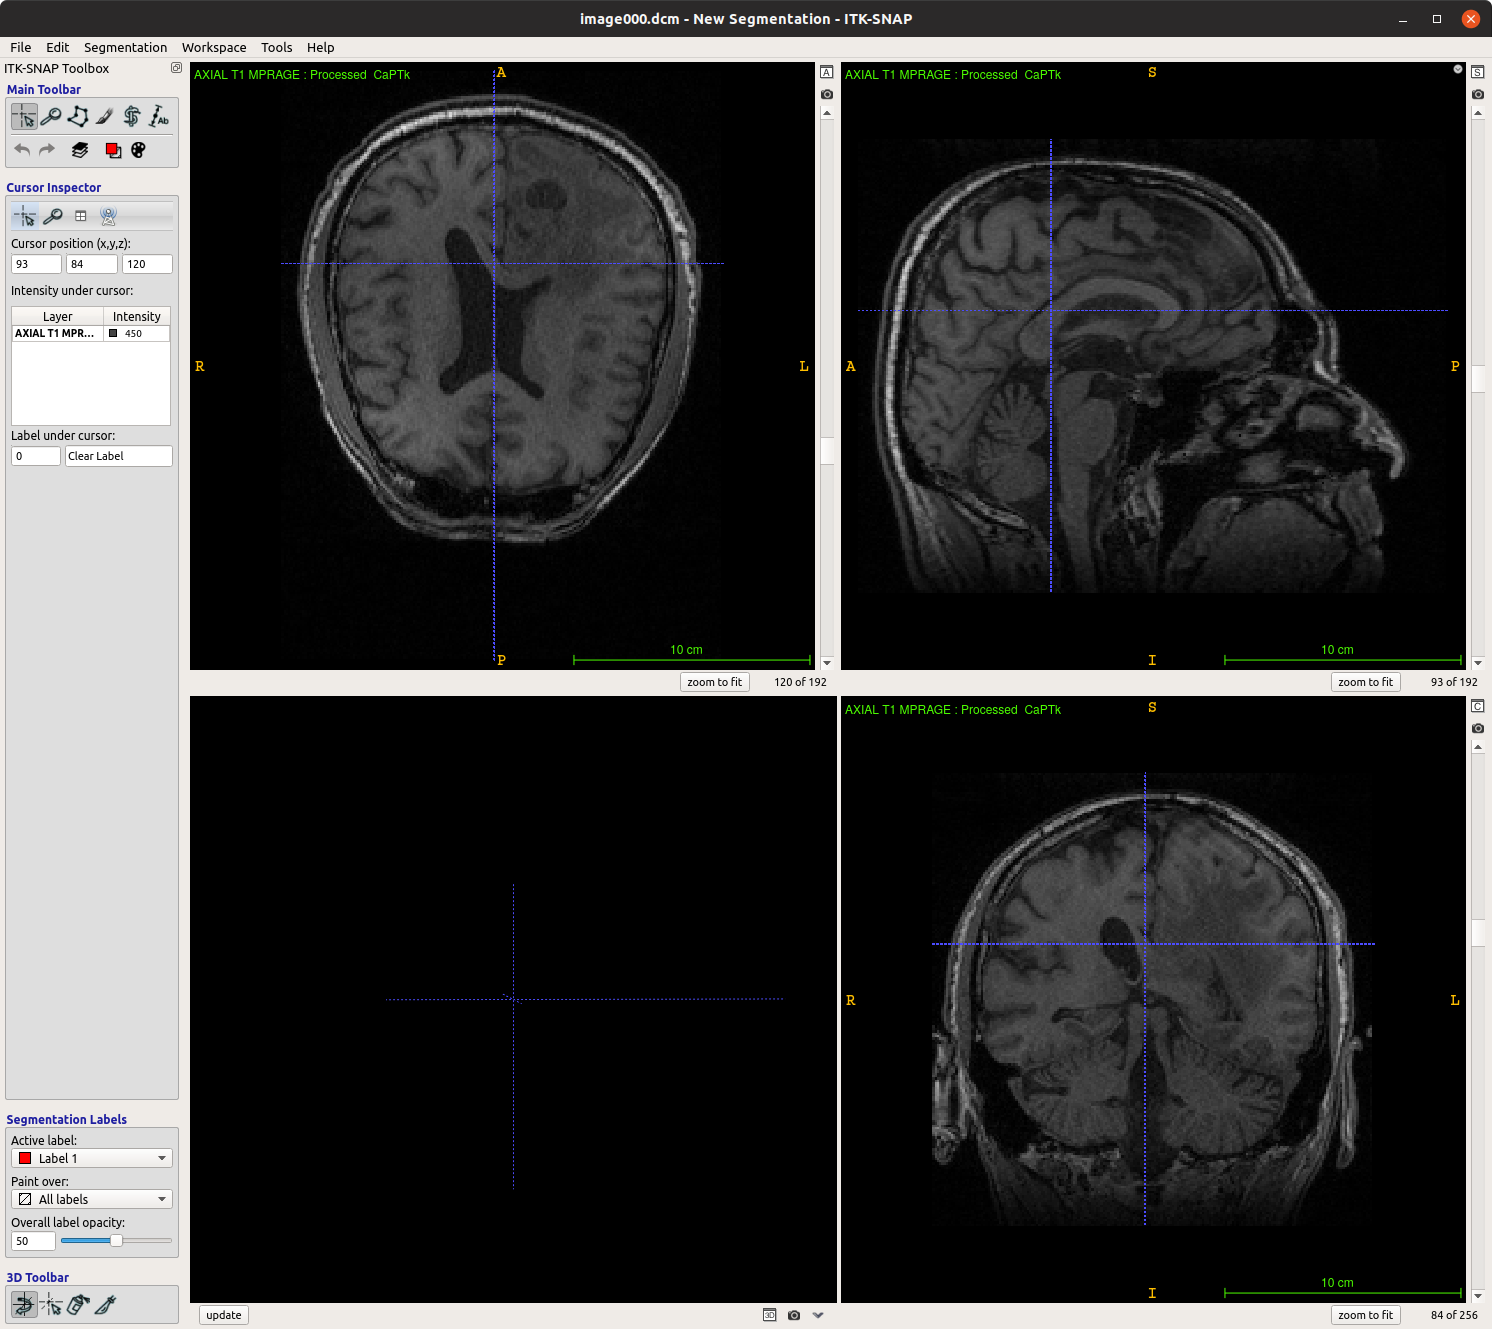
Task: Capture a snapshot of the 3D view
Action: point(794,1315)
